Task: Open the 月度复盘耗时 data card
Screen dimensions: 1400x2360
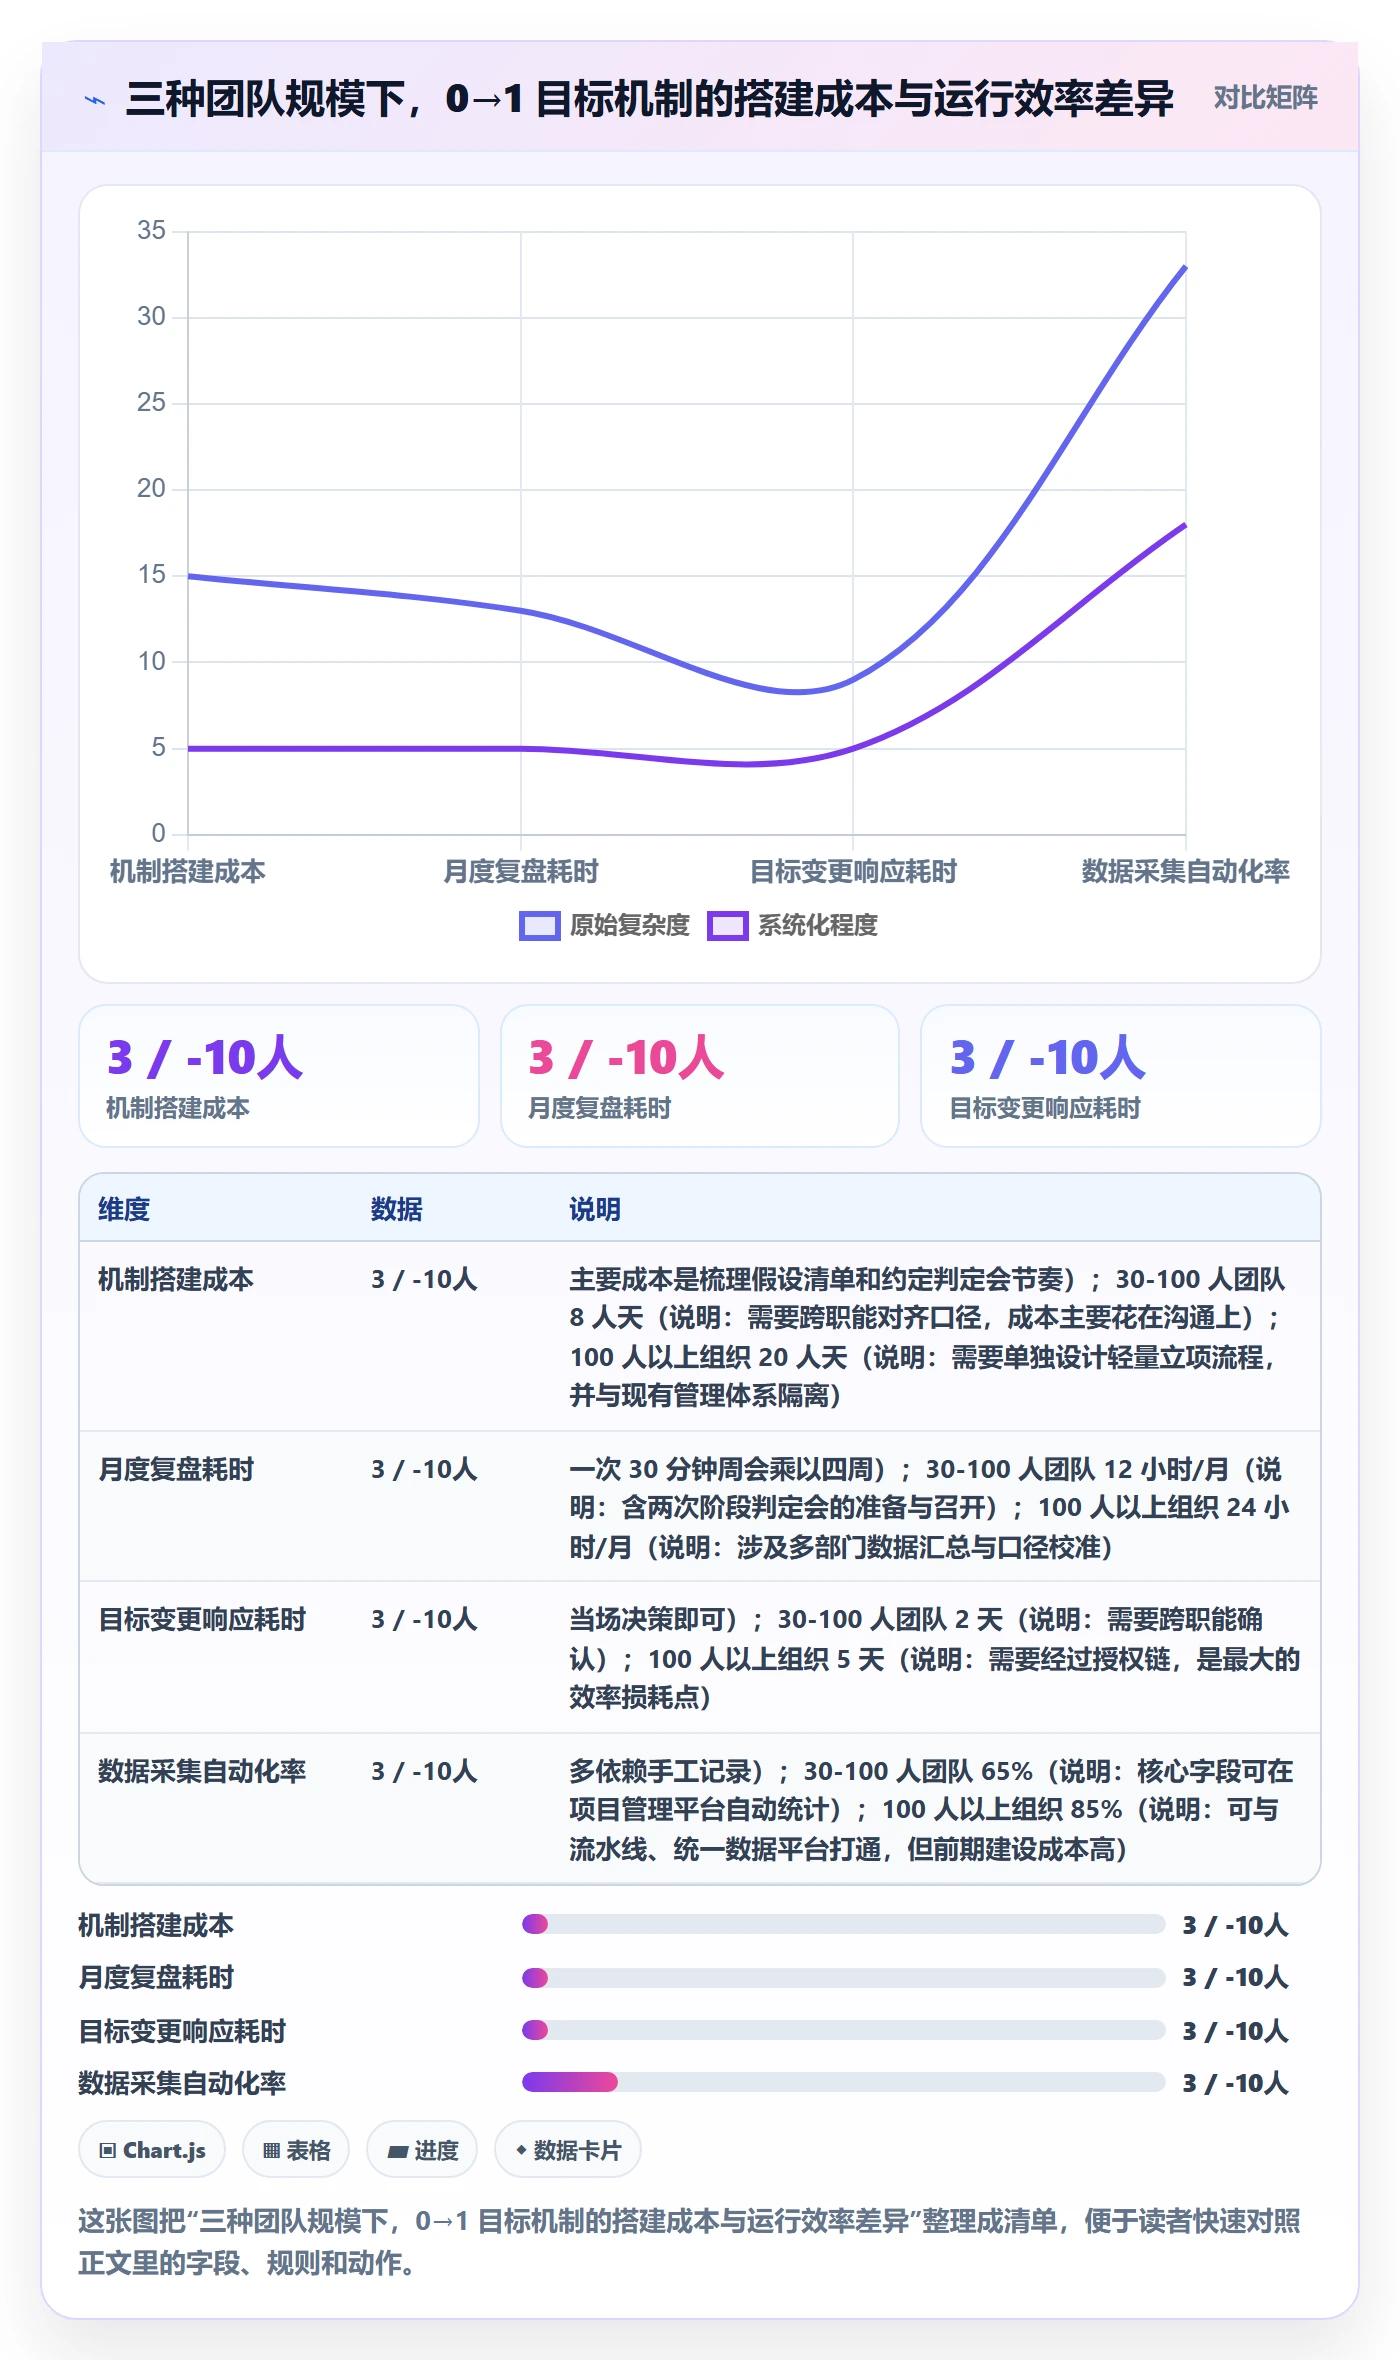Action: (700, 1076)
